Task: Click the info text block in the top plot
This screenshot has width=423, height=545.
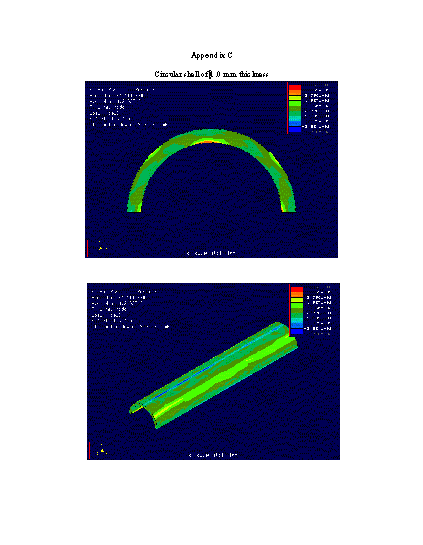Action: coord(128,107)
